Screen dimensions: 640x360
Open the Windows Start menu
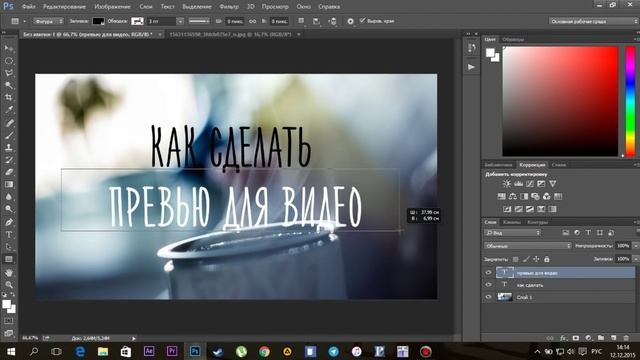pos(11,351)
